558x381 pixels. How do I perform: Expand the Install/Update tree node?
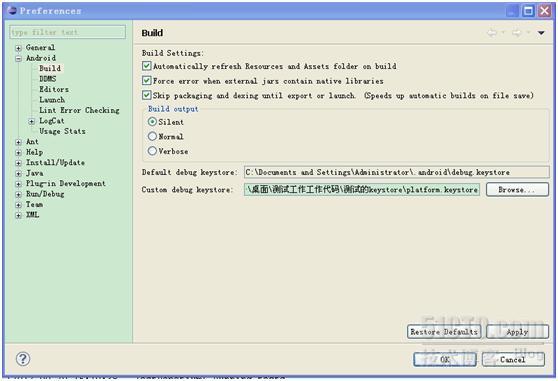tap(18, 163)
